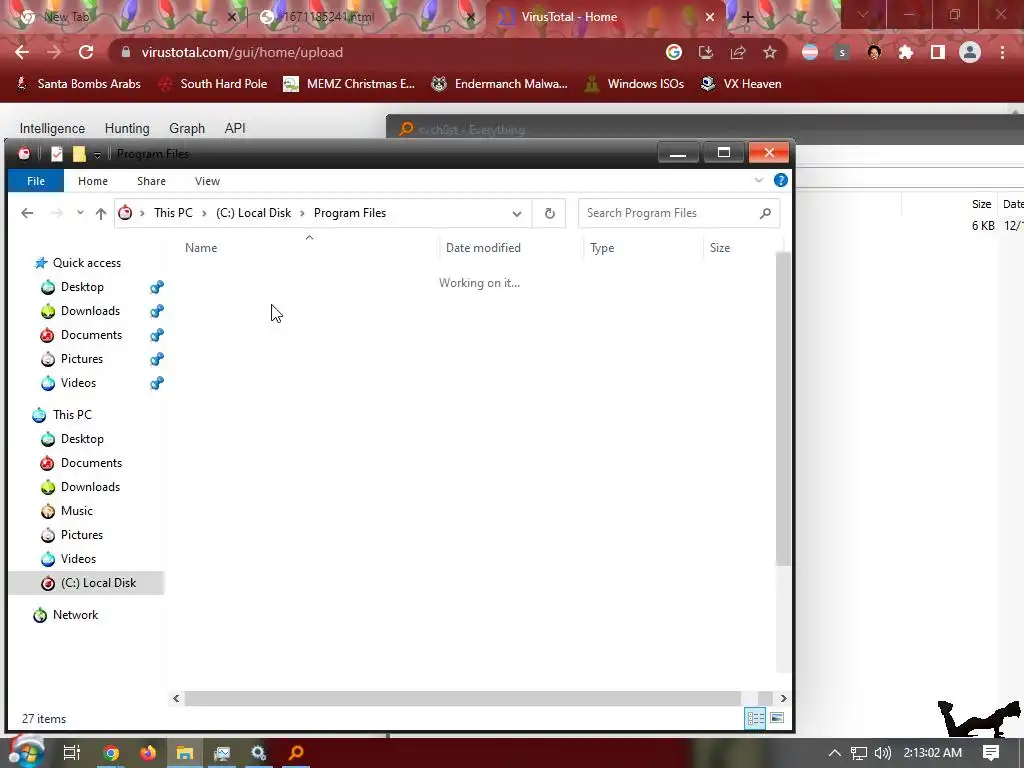Click the vertical scrollbar in Explorer
The width and height of the screenshot is (1024, 768).
pyautogui.click(x=783, y=408)
